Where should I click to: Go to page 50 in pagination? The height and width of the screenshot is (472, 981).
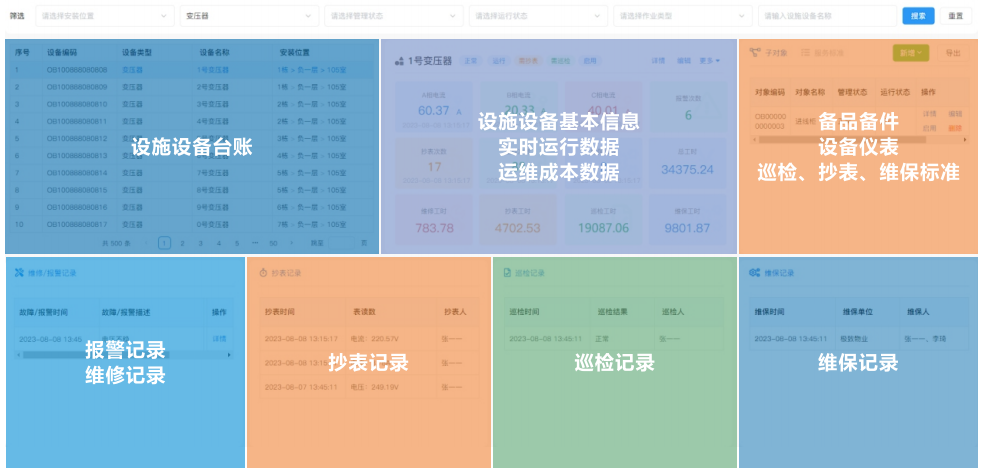pos(273,243)
